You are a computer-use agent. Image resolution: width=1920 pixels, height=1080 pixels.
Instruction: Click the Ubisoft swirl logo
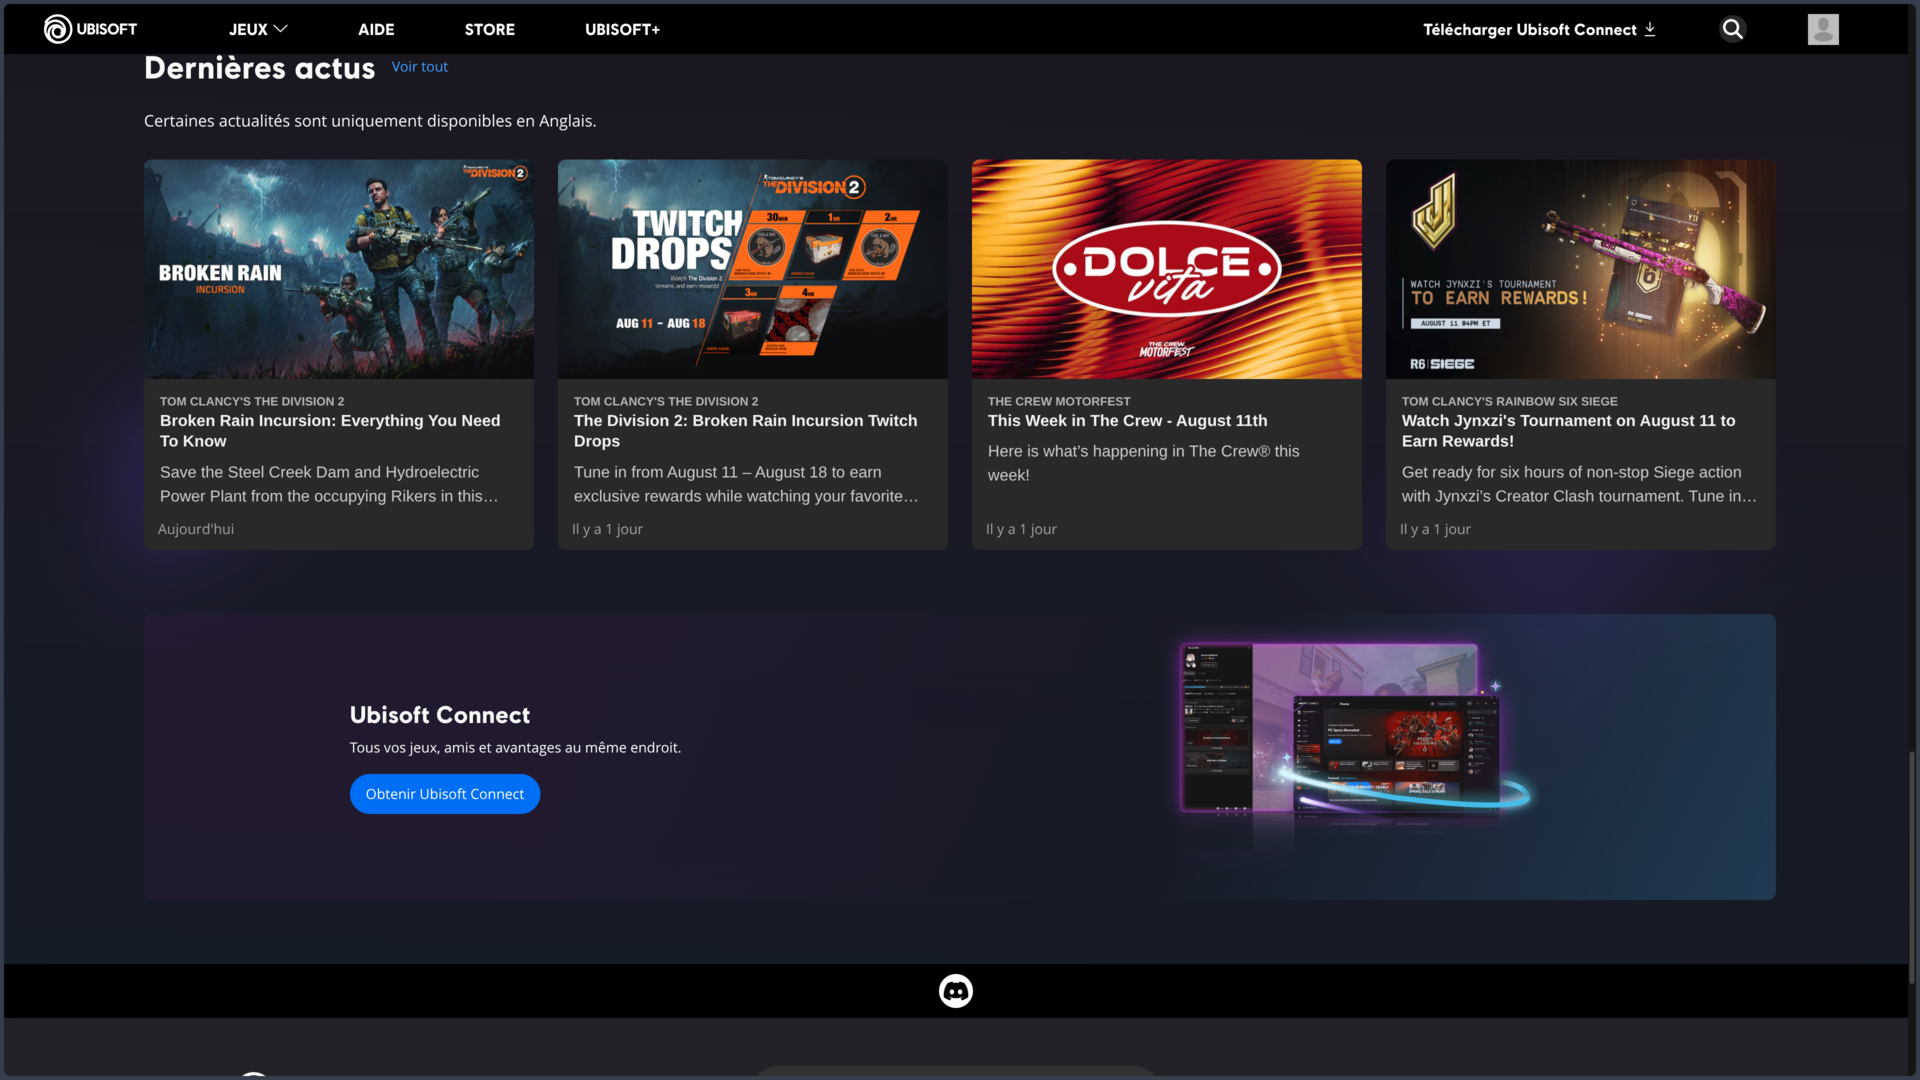[x=58, y=29]
